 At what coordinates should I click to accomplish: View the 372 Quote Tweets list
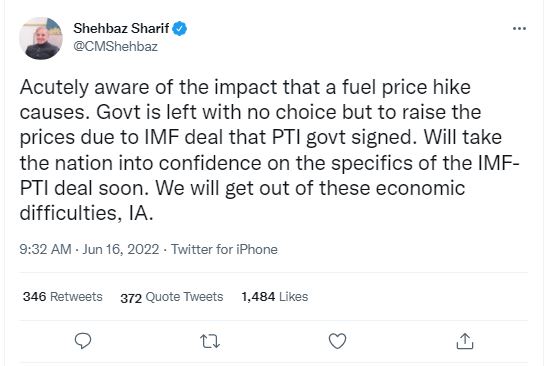172,297
